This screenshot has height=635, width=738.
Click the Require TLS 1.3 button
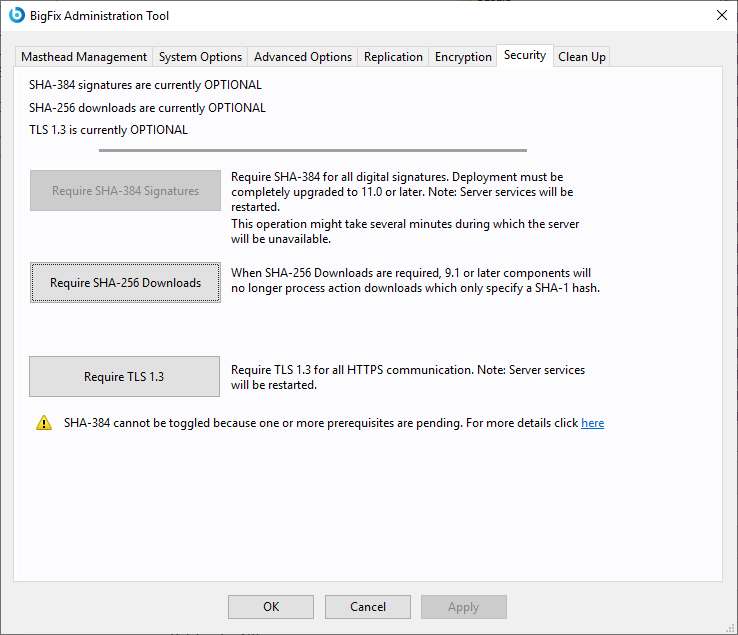pyautogui.click(x=124, y=377)
